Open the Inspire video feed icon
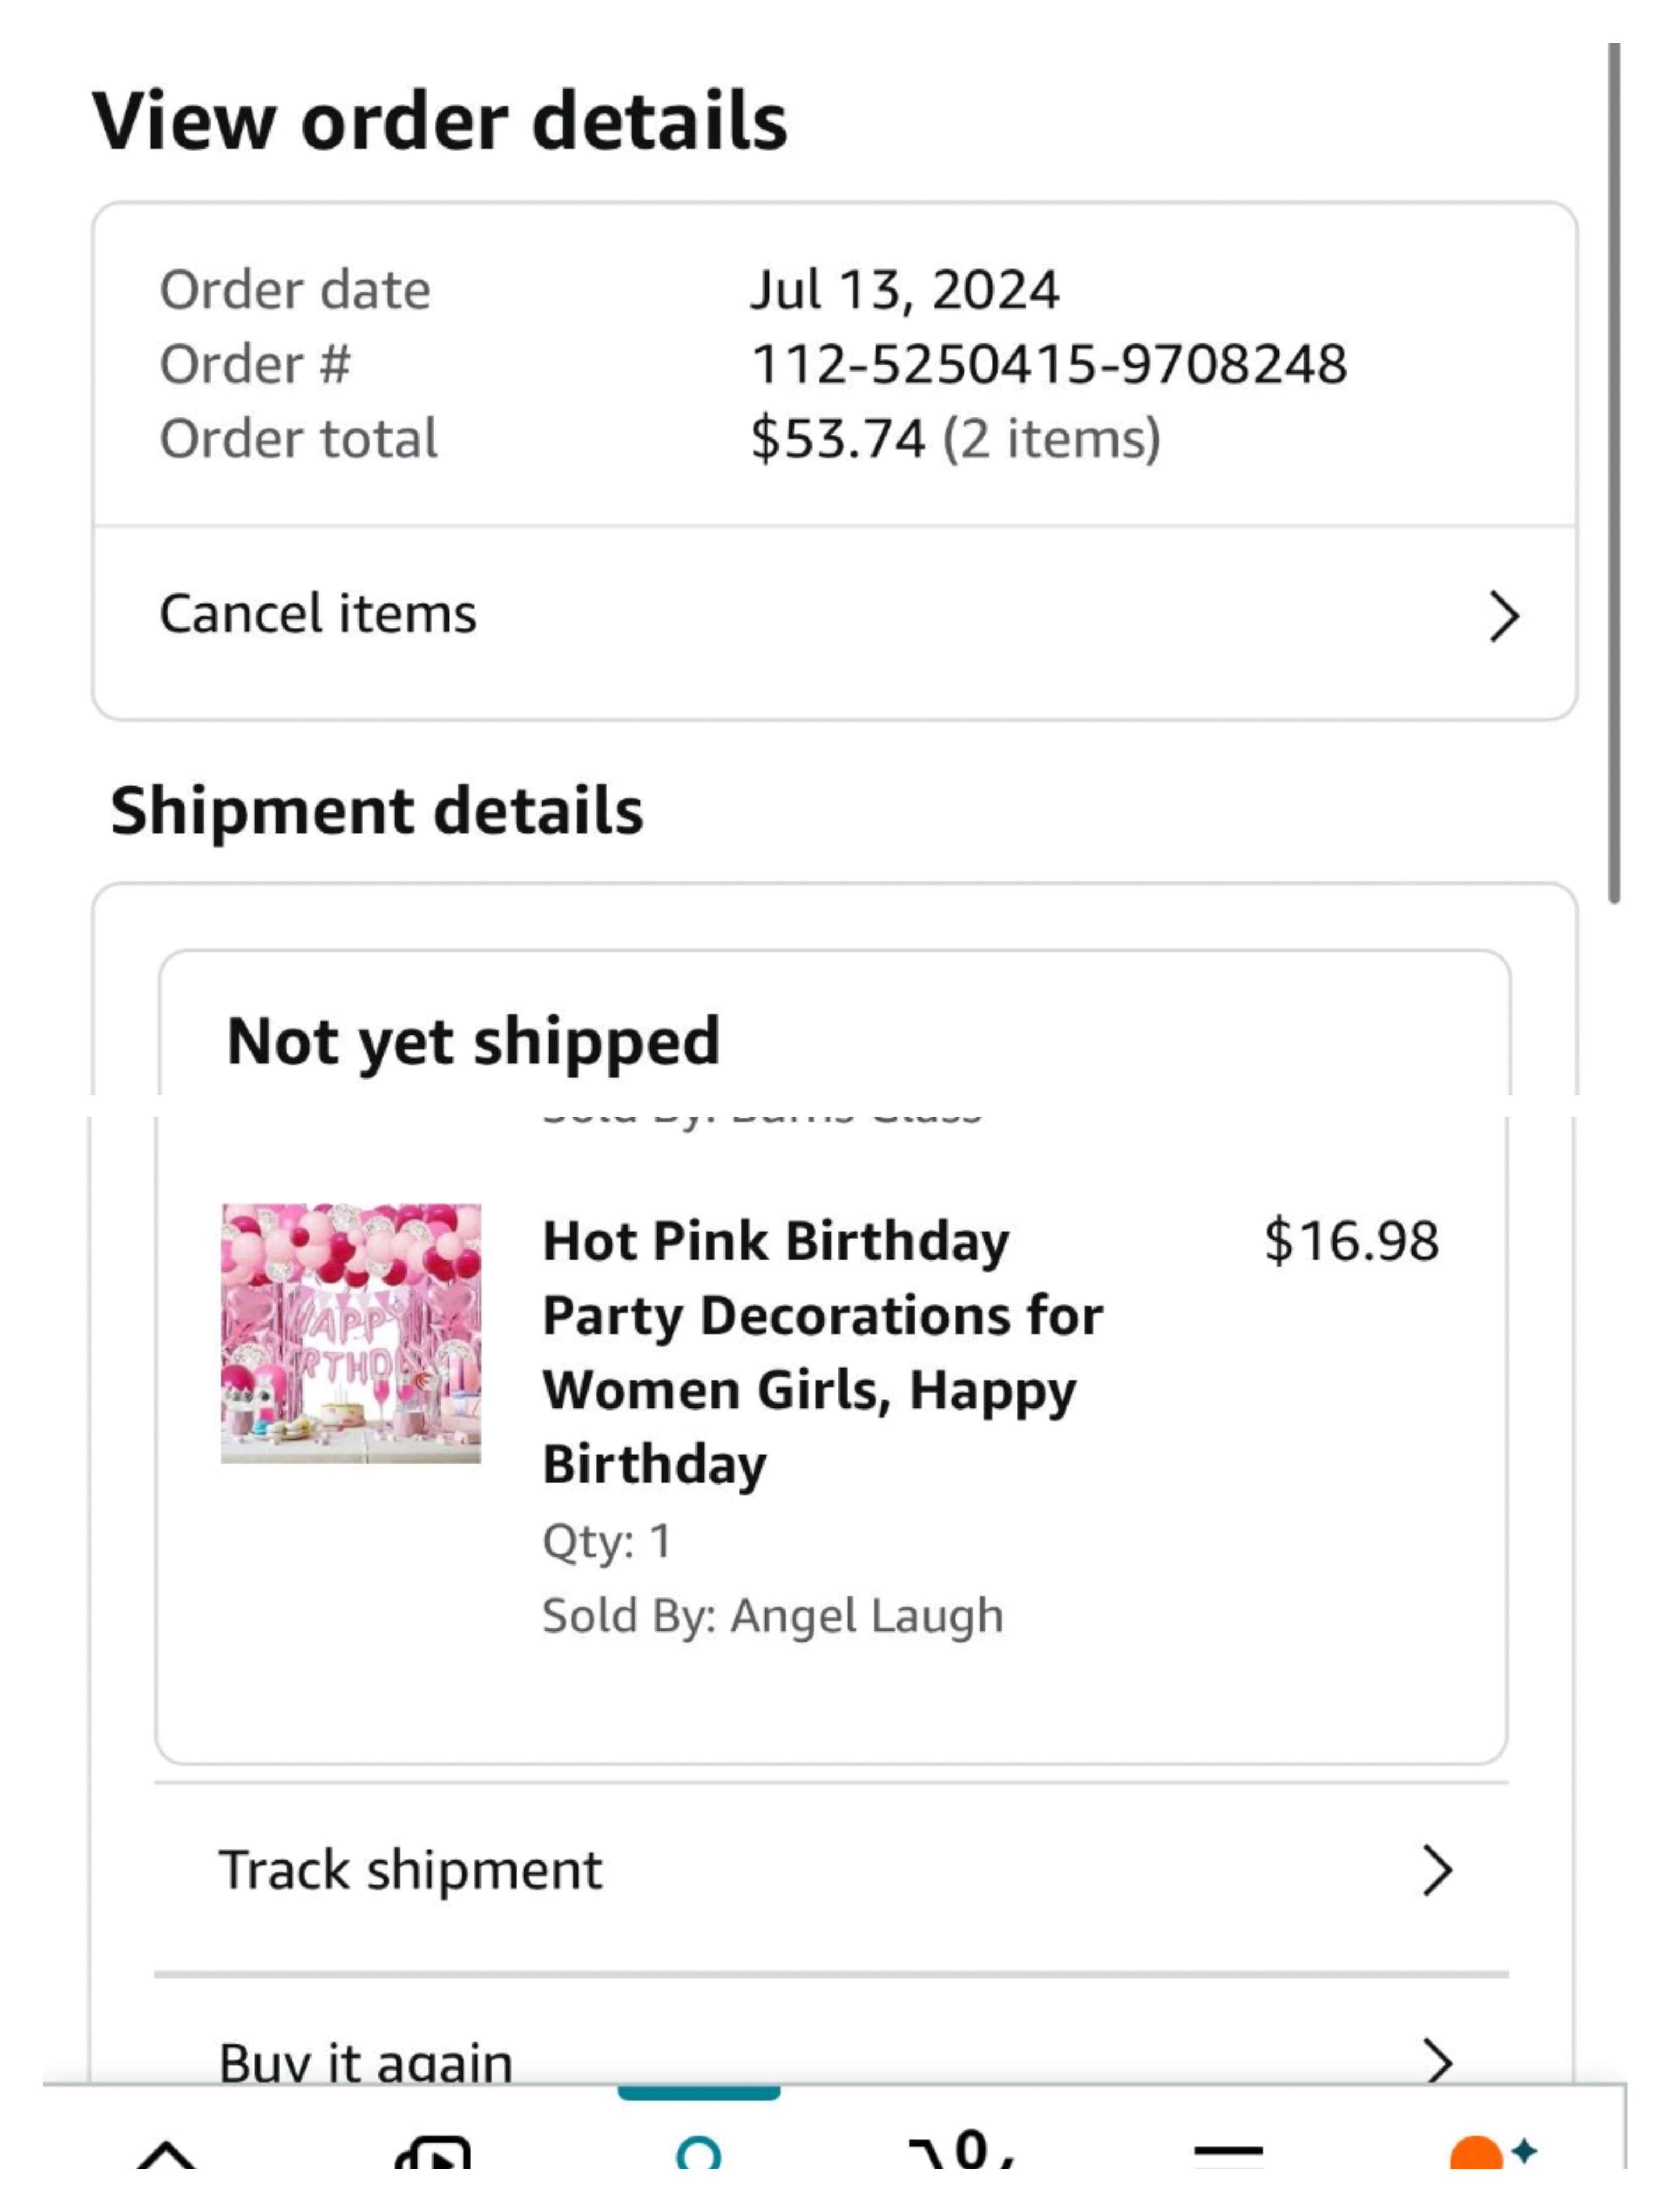The width and height of the screenshot is (1677, 2212). (432, 2152)
